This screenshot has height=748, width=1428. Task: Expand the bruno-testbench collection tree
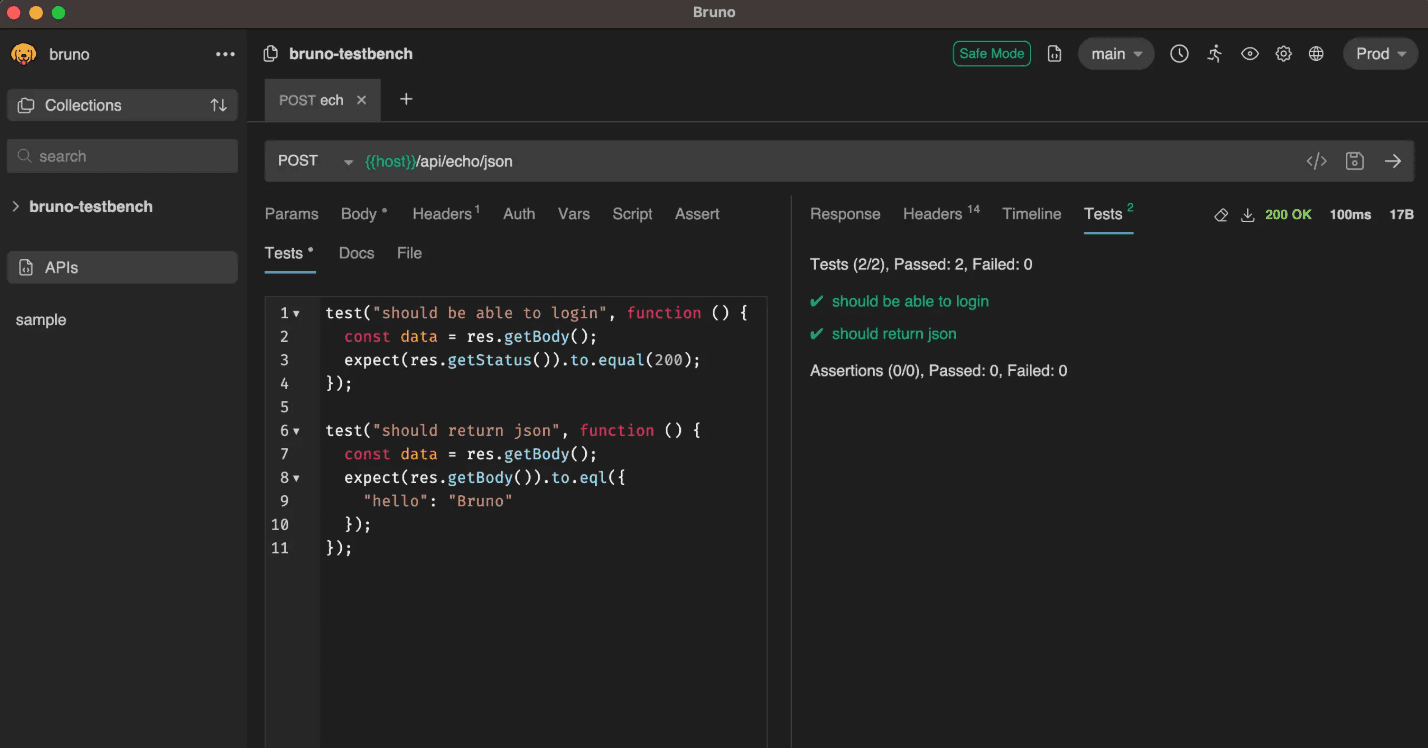point(16,207)
